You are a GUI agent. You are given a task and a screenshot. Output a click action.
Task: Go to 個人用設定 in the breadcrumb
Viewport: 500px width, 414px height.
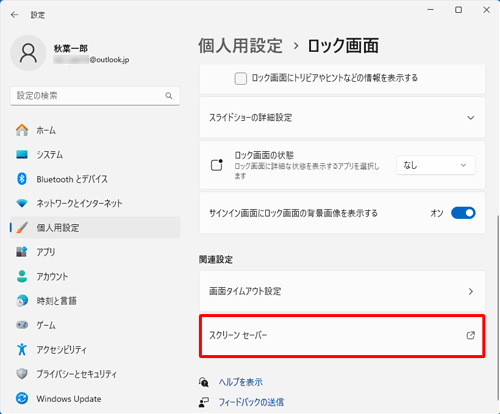tap(240, 46)
